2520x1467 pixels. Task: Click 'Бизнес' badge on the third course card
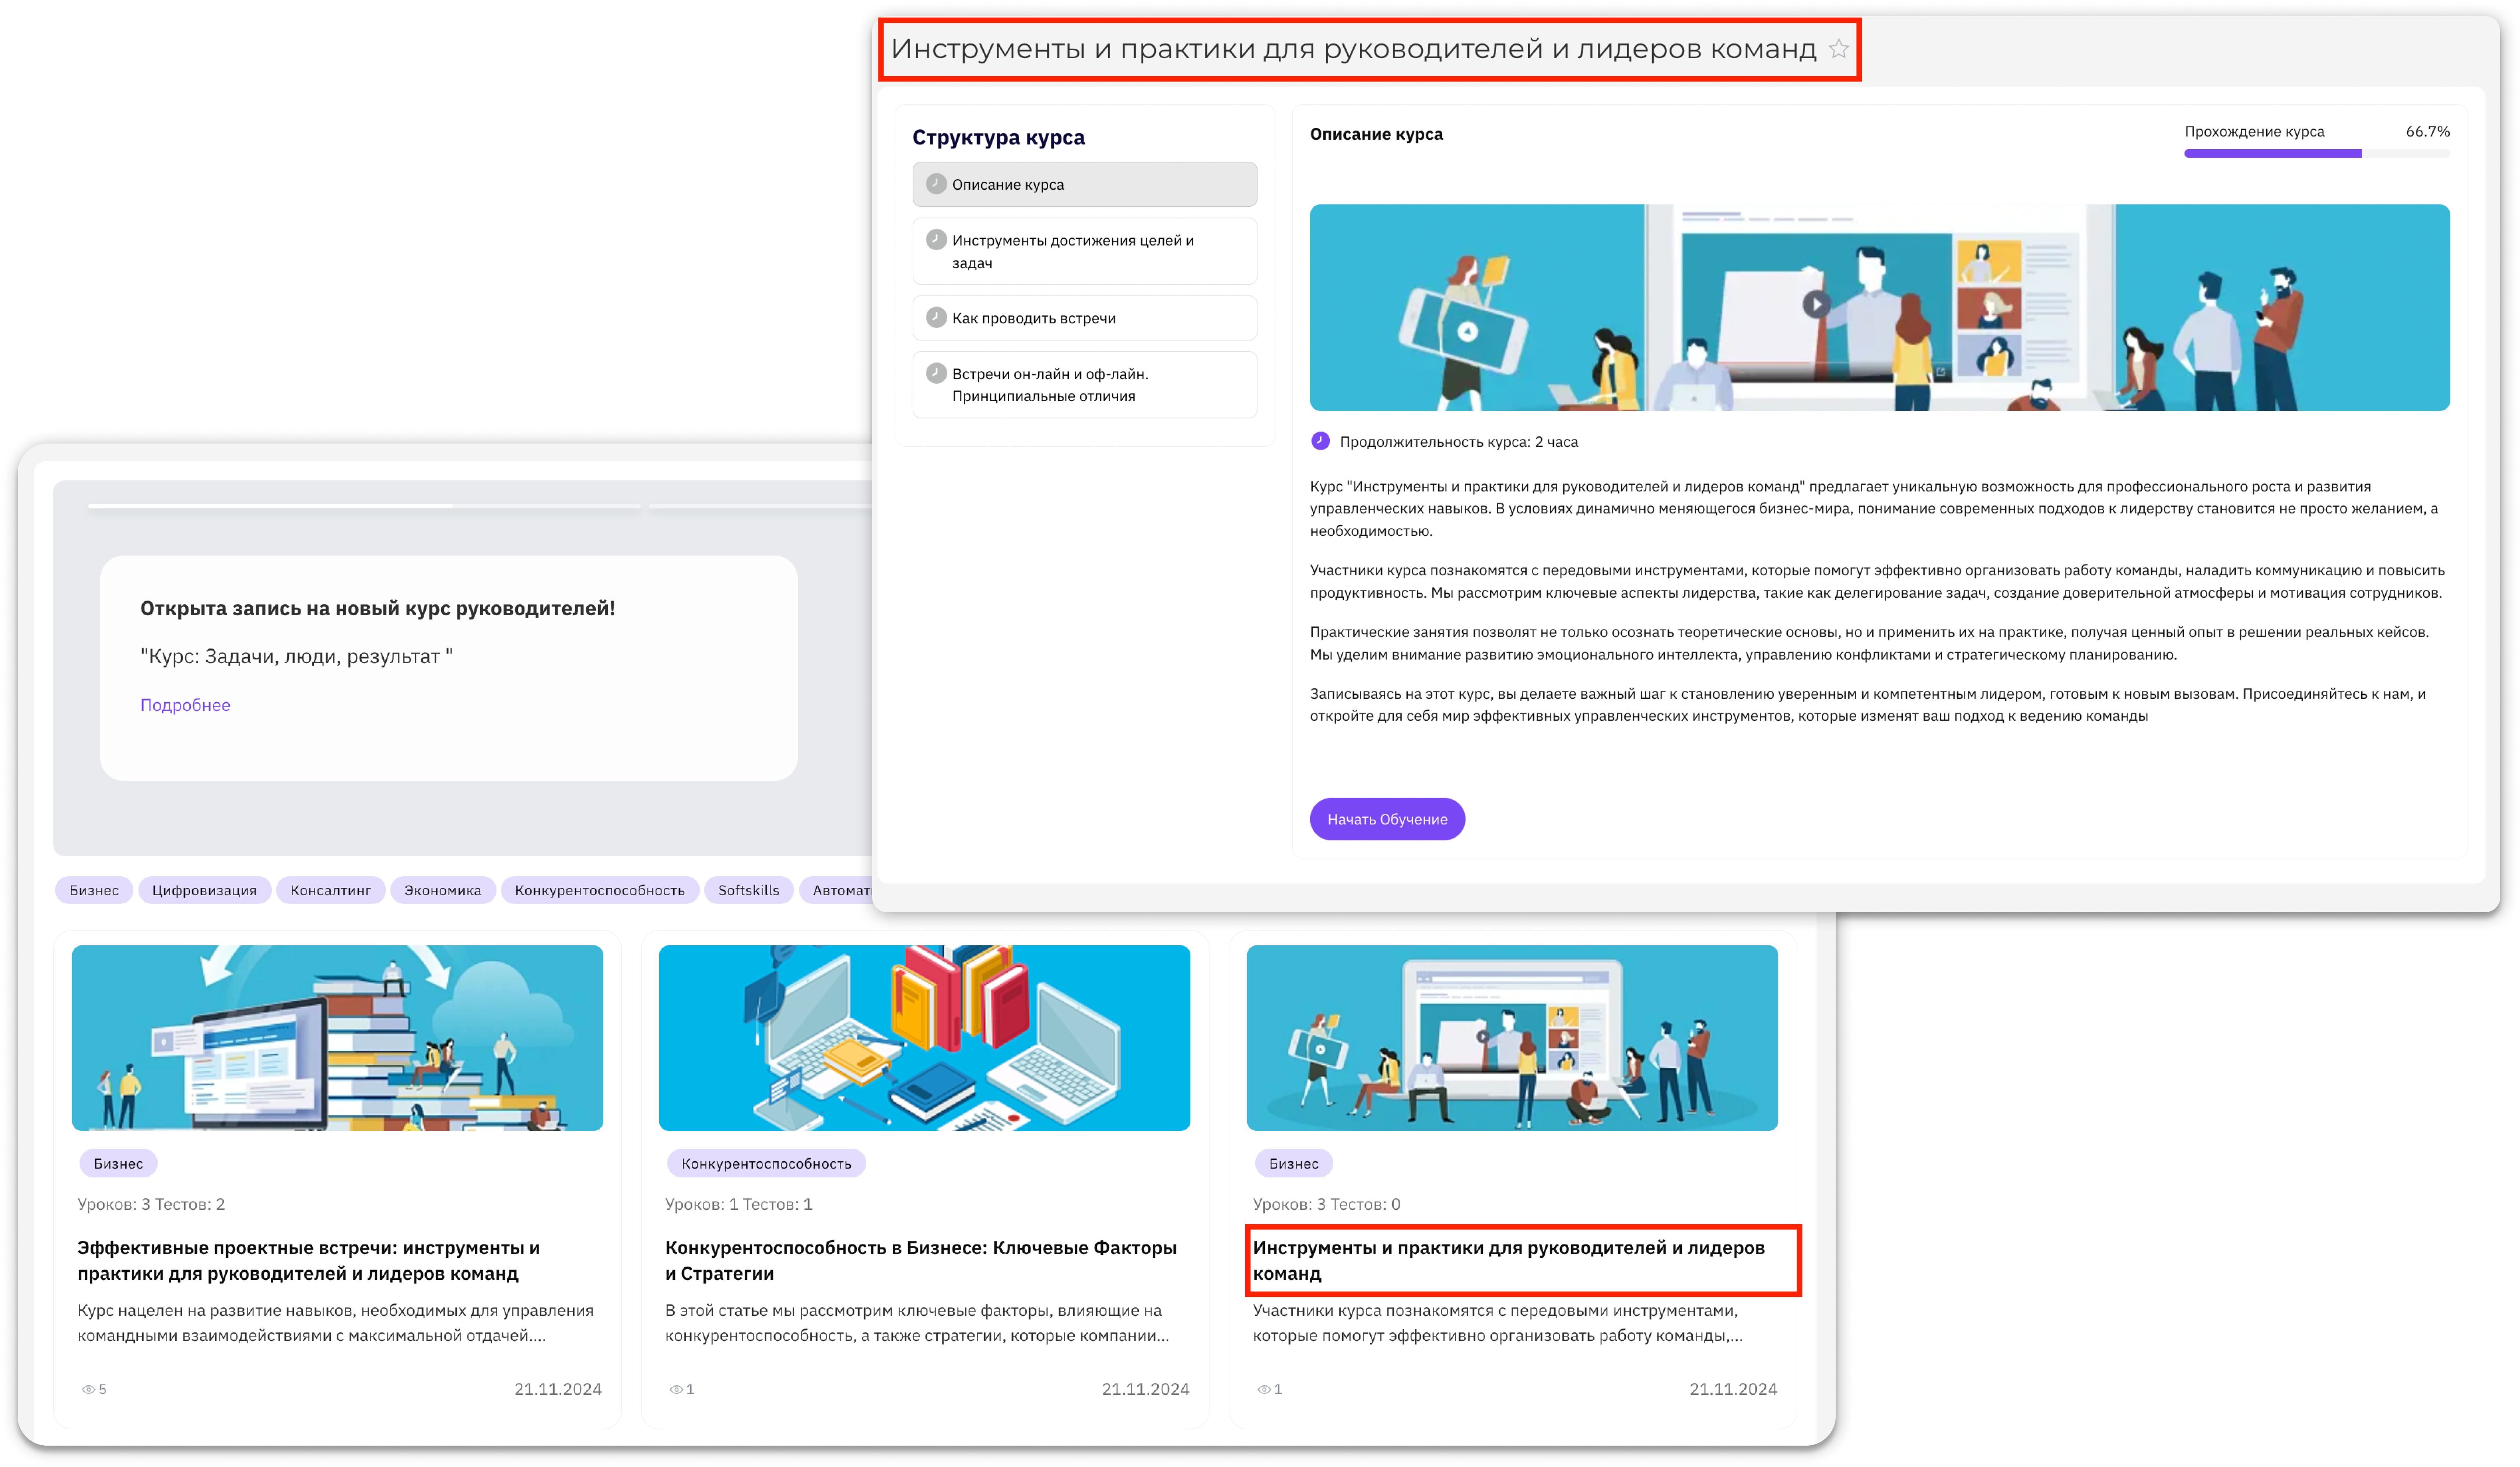pos(1294,1163)
